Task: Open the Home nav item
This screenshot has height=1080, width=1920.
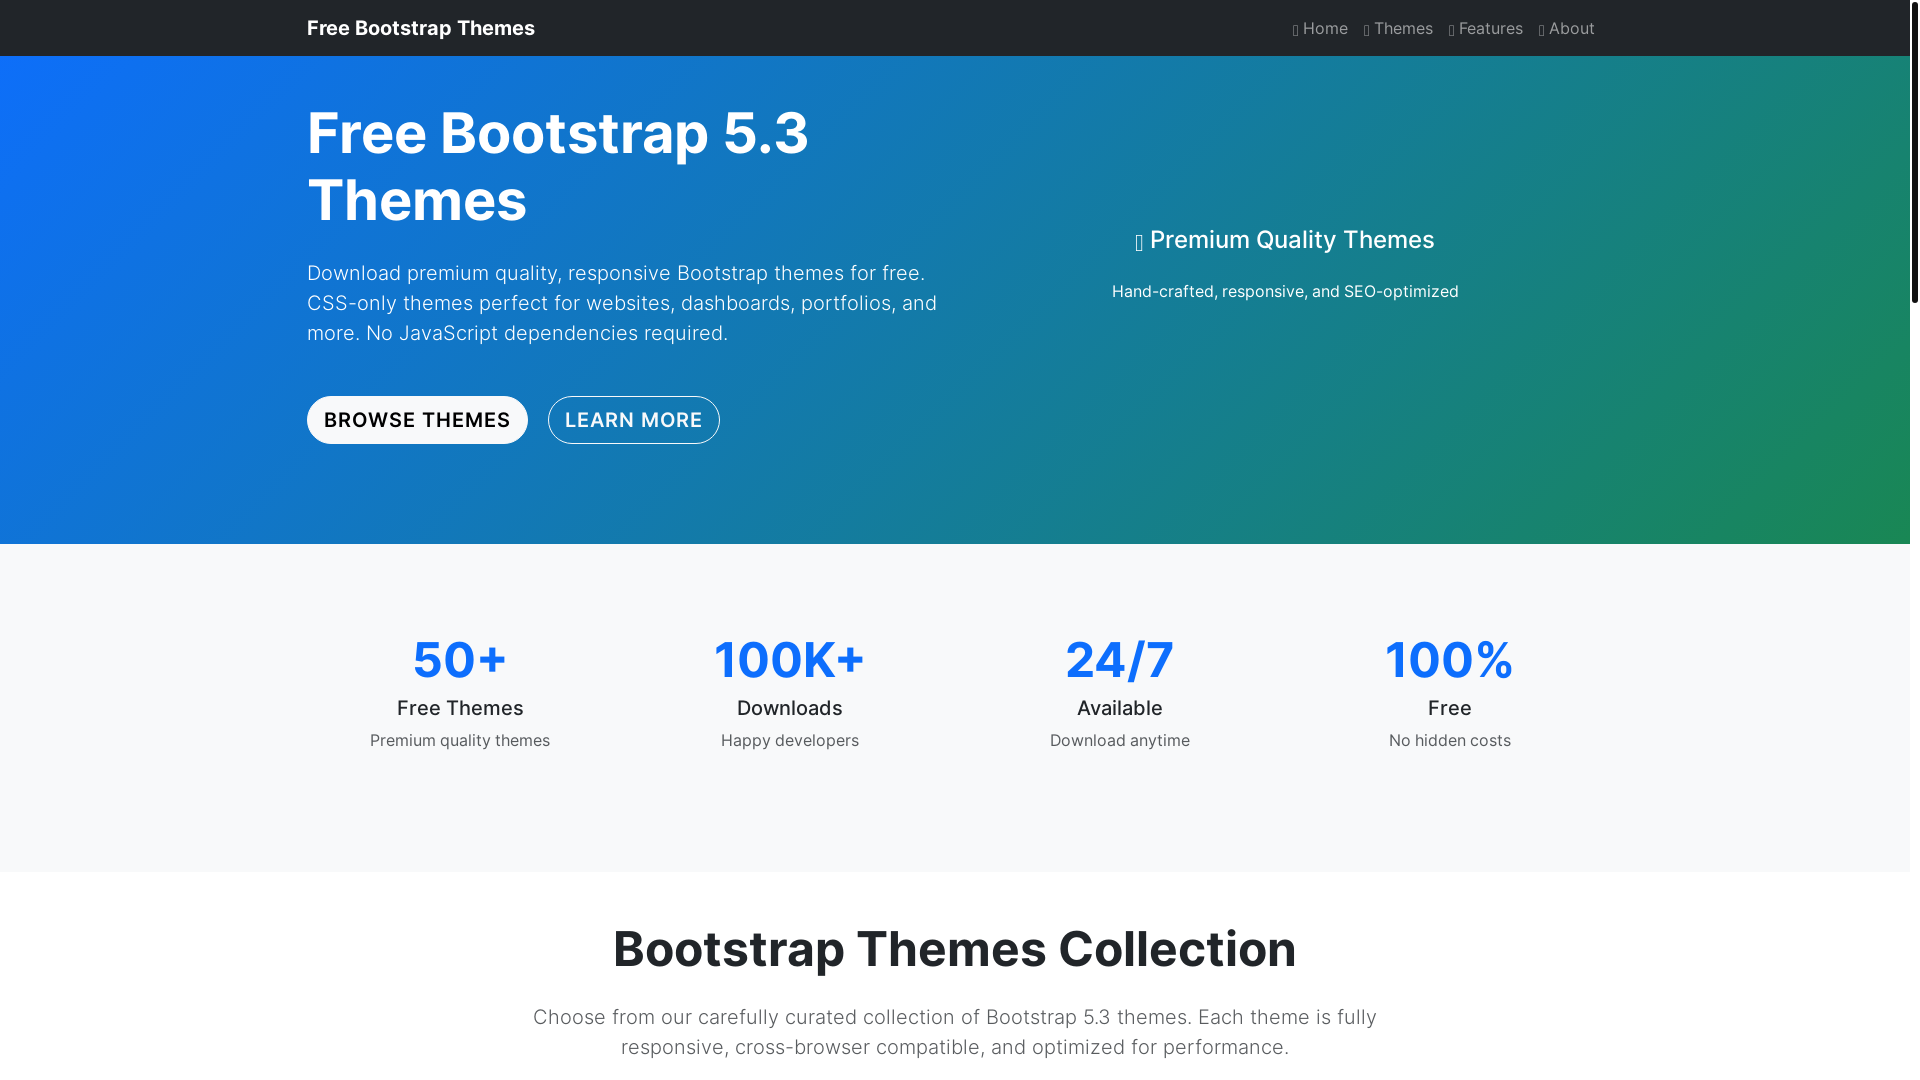Action: pos(1320,28)
